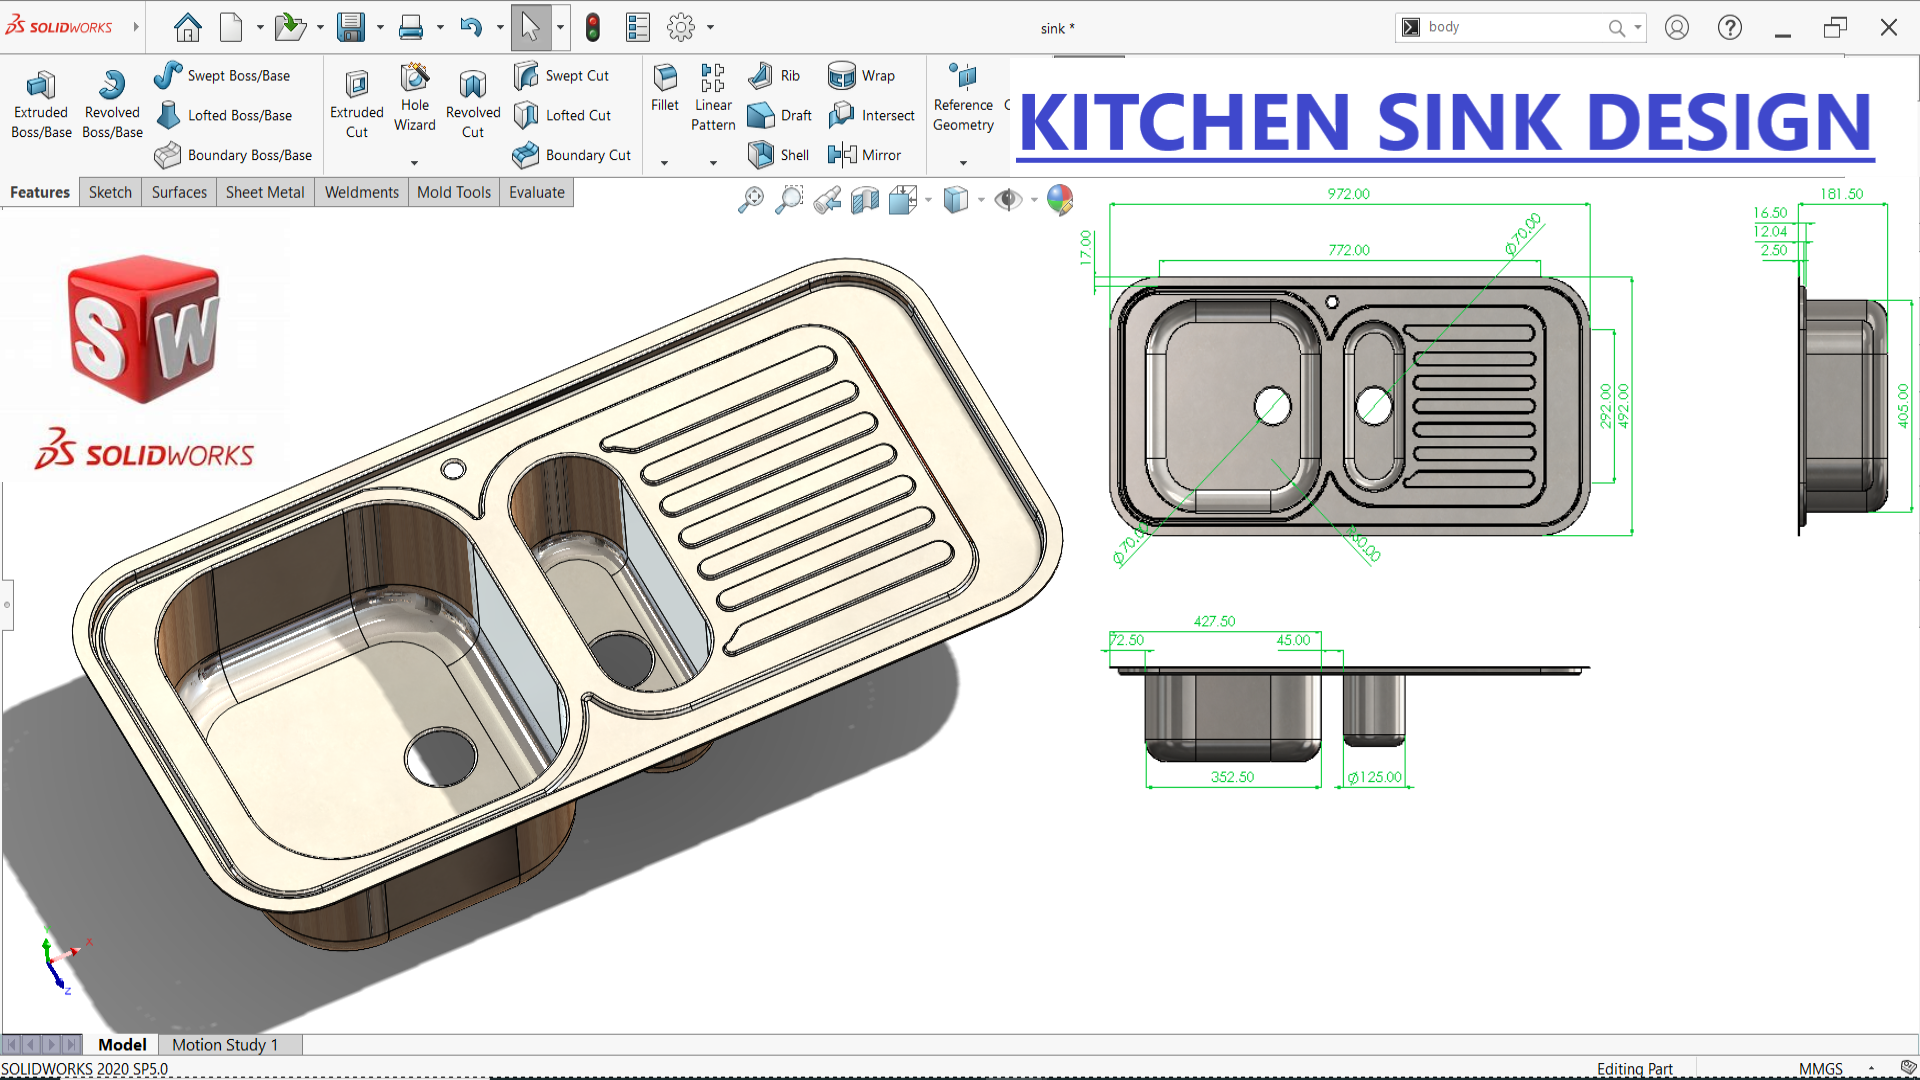Select the Mirror feature tool
This screenshot has width=1920, height=1080.
[x=865, y=155]
